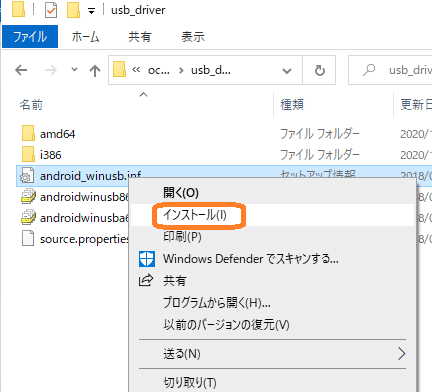
Task: Choose 共有 in the context menu
Action: pos(273,281)
